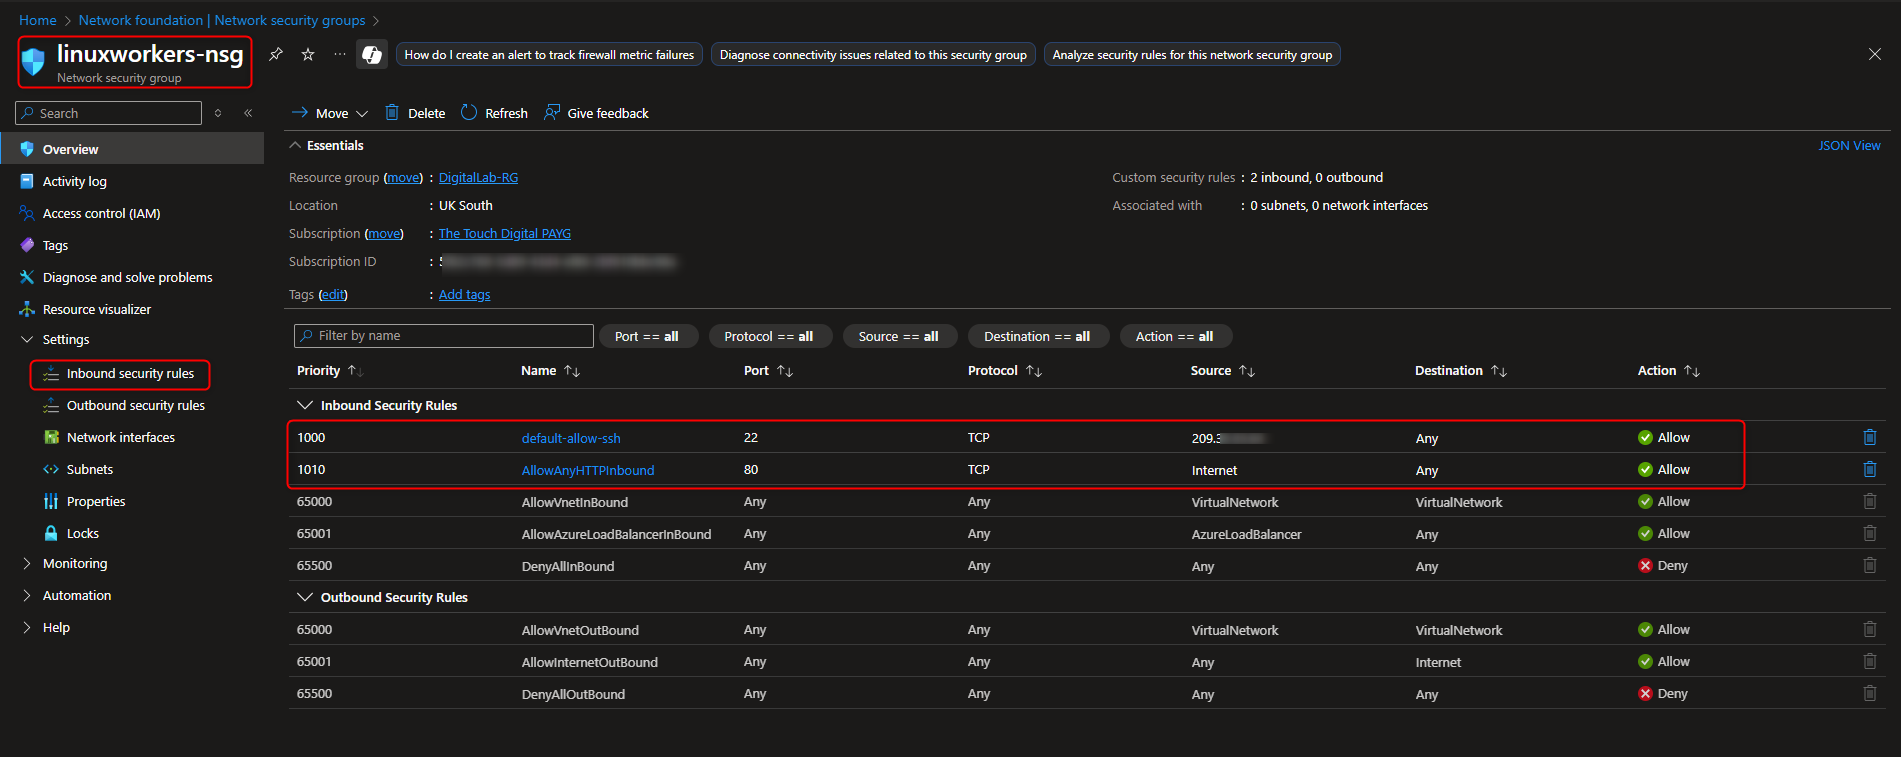1901x757 pixels.
Task: Click the Refresh toolbar button
Action: [x=494, y=113]
